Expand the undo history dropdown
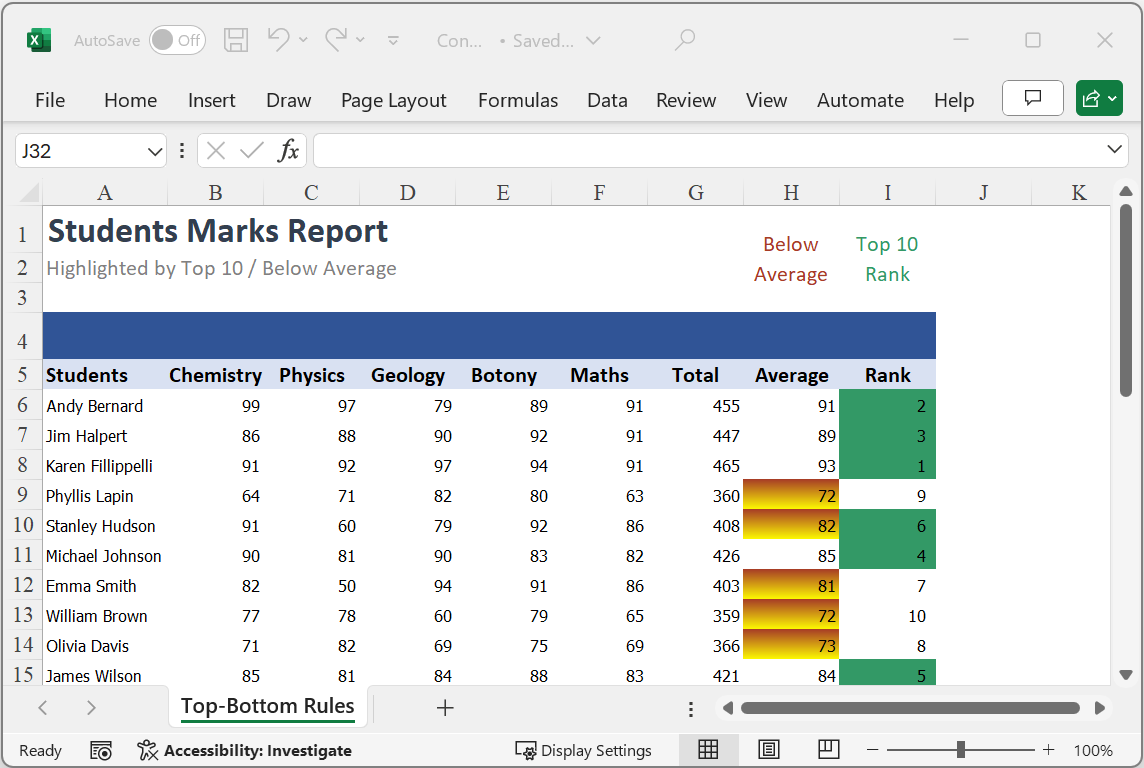This screenshot has height=768, width=1144. click(304, 40)
